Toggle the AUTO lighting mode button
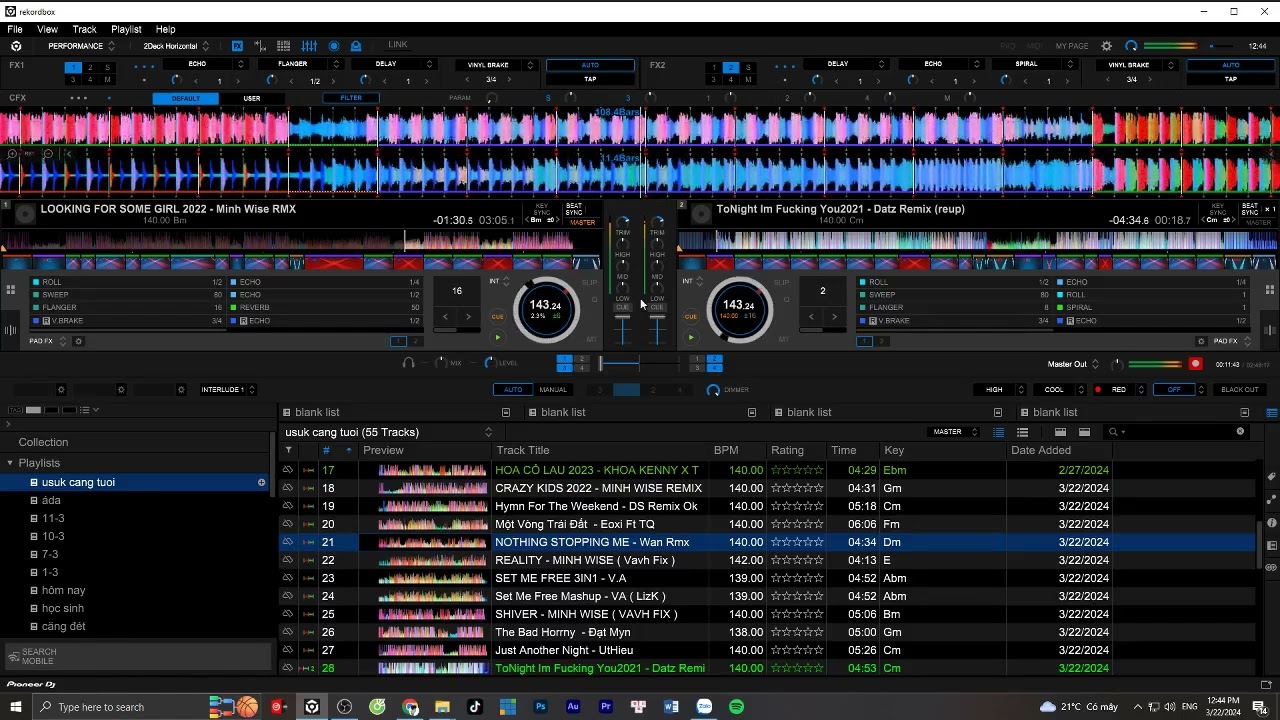This screenshot has height=720, width=1280. pyautogui.click(x=513, y=390)
